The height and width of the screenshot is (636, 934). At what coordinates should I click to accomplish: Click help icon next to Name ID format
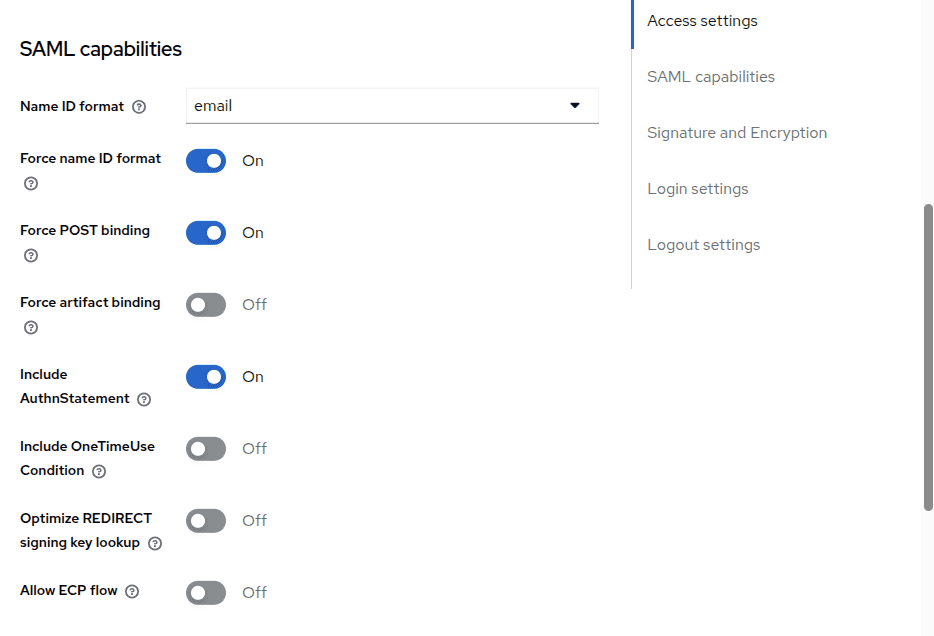click(x=139, y=107)
